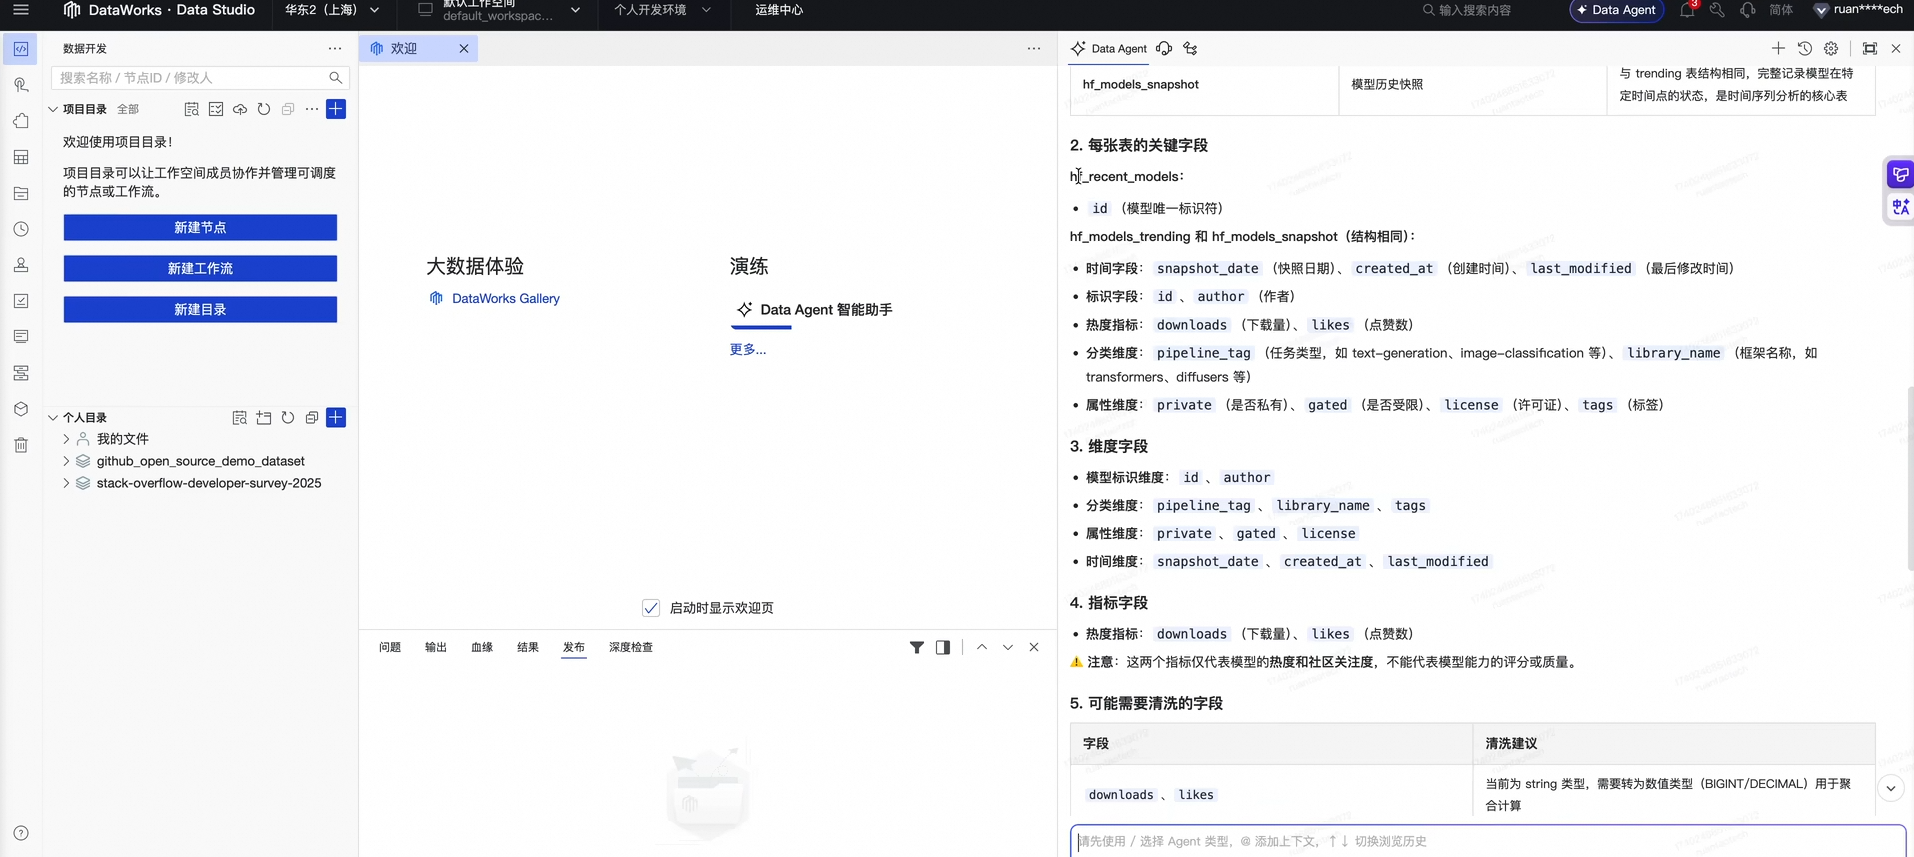Image resolution: width=1914 pixels, height=857 pixels.
Task: Open the 数据开发 panel more options
Action: [x=335, y=48]
